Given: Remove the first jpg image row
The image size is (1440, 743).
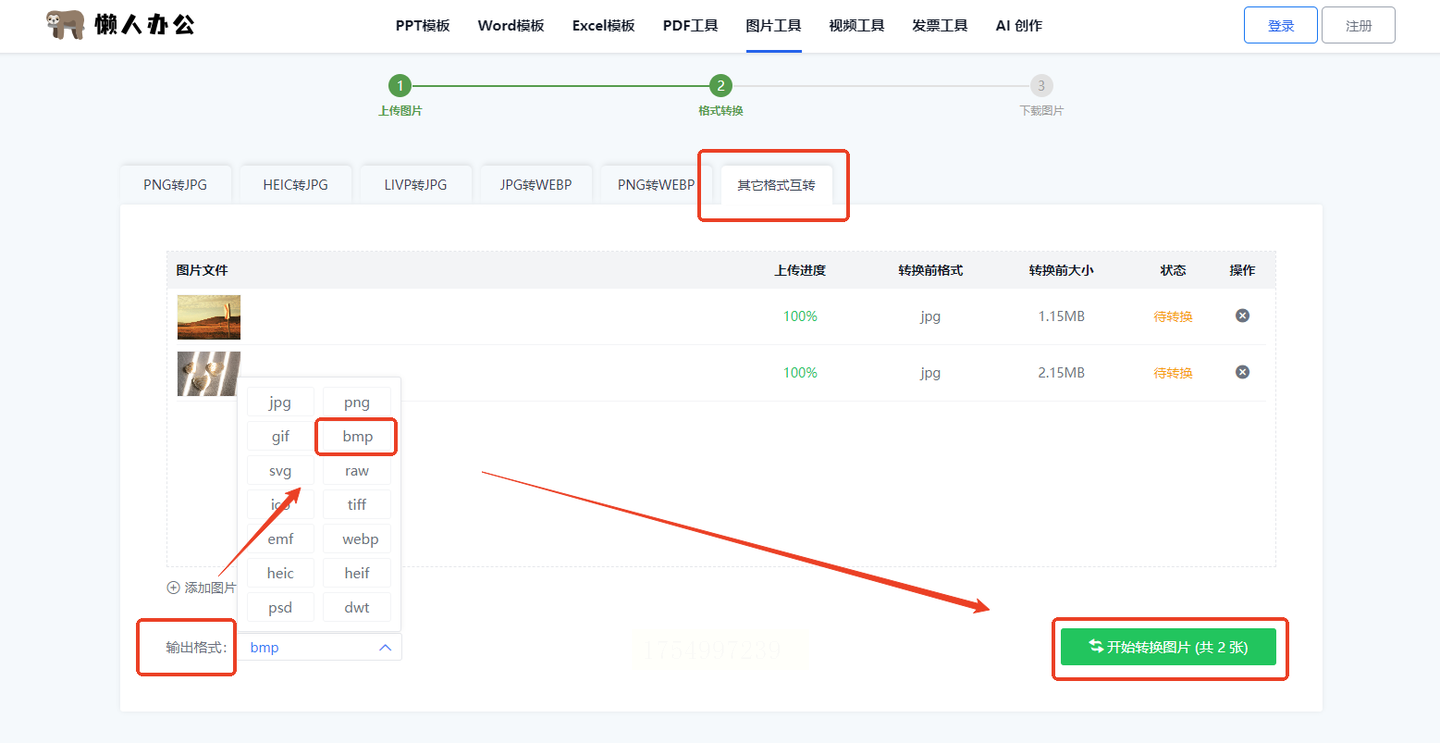Looking at the screenshot, I should coord(1242,316).
